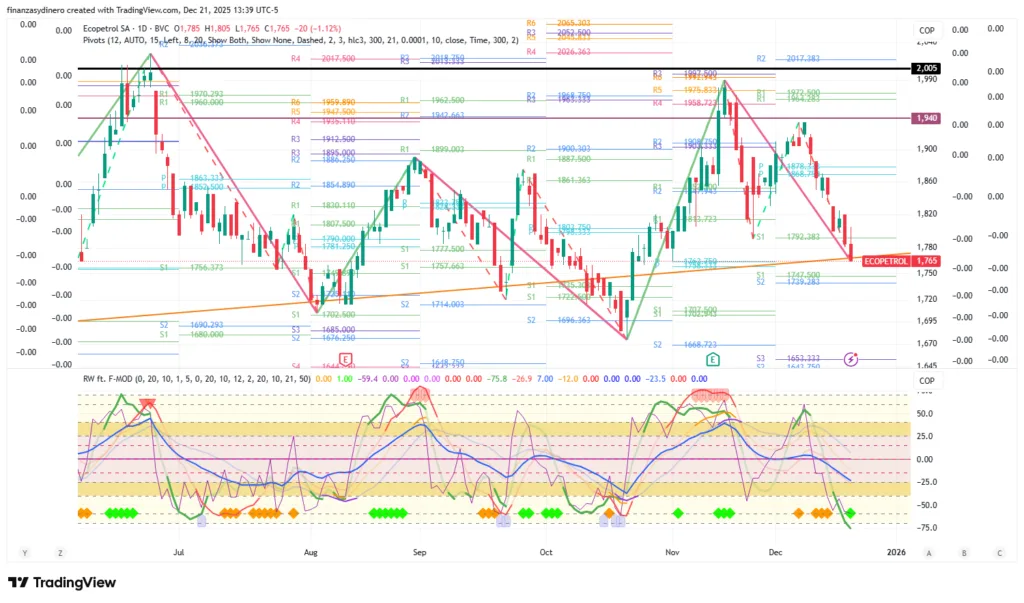The width and height of the screenshot is (1024, 603).
Task: Click the black 2,005 price level label
Action: pyautogui.click(x=926, y=68)
